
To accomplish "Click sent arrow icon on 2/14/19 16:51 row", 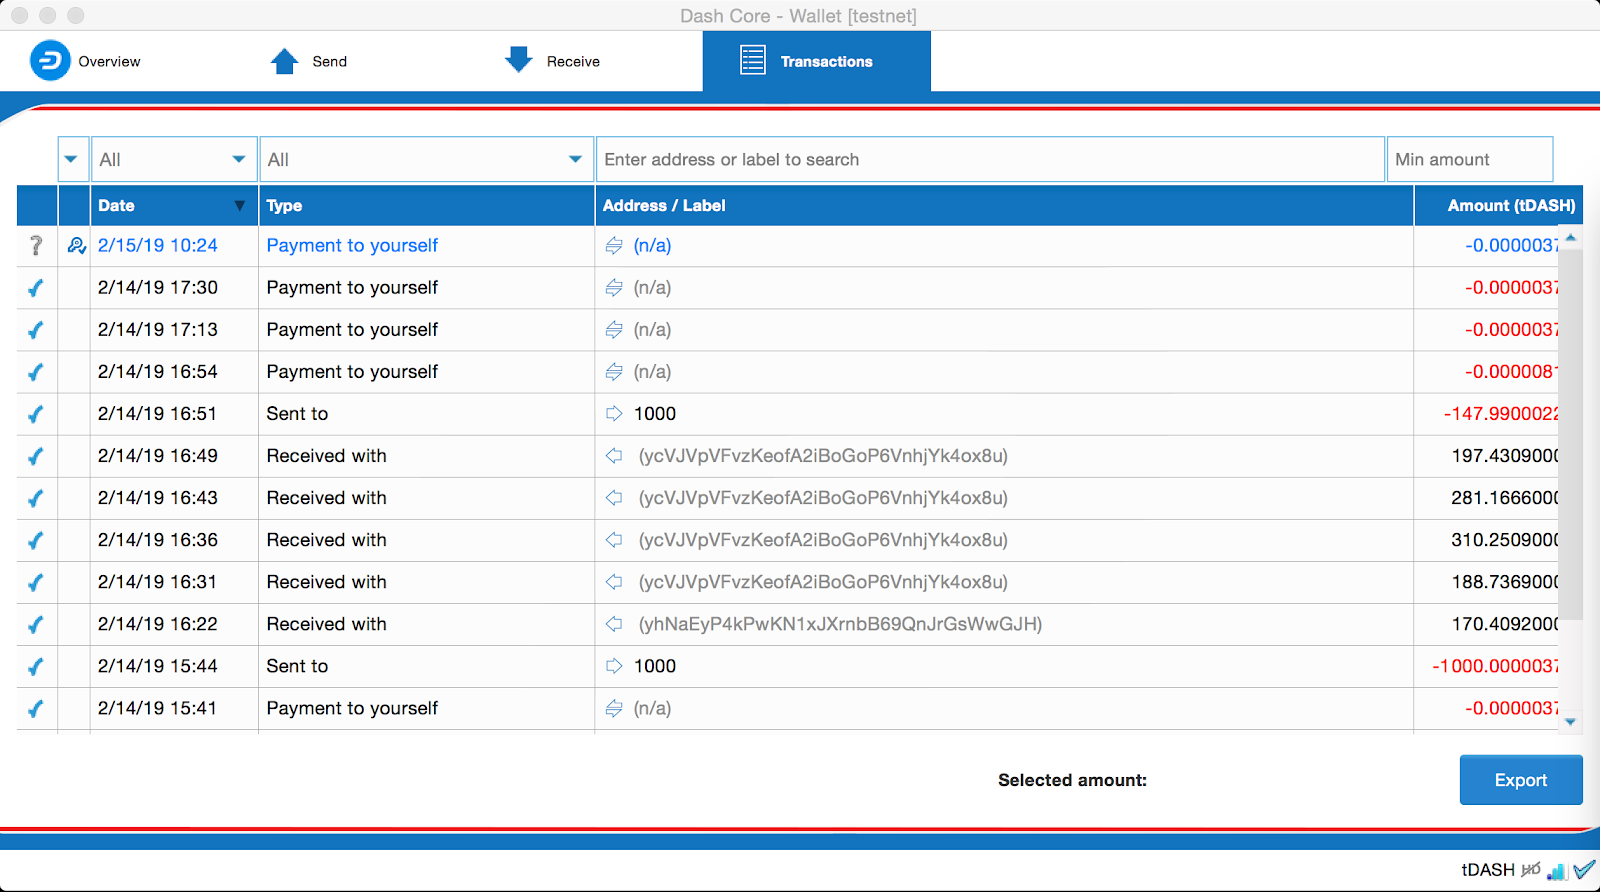I will pyautogui.click(x=614, y=413).
